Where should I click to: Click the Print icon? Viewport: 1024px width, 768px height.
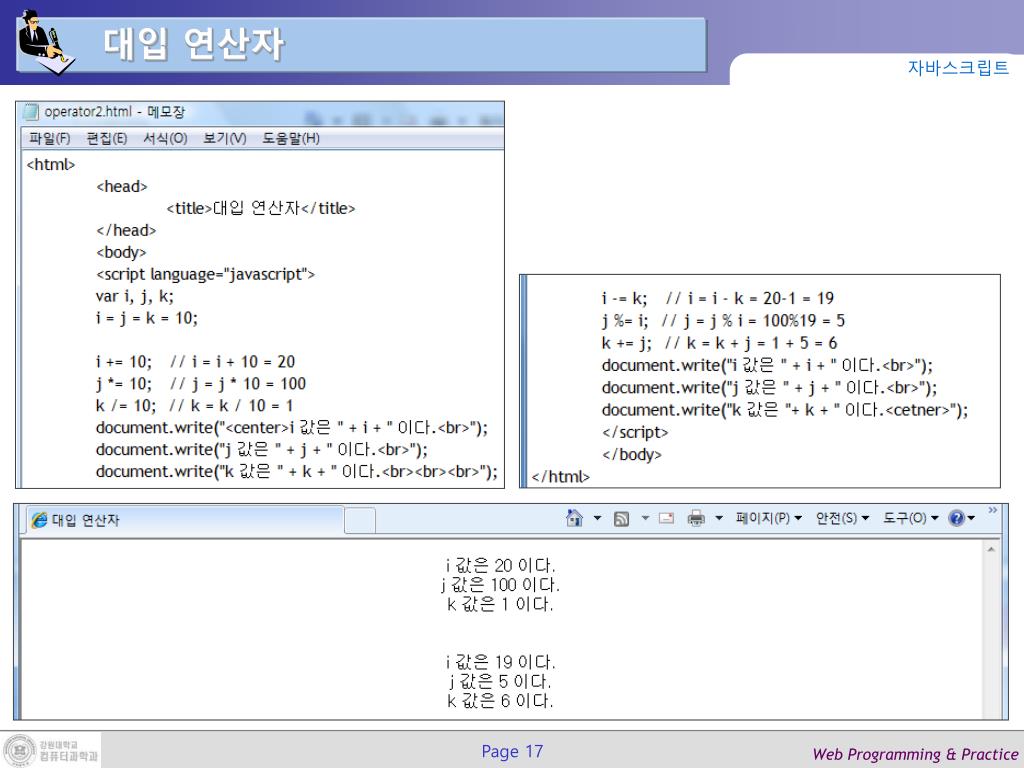tap(696, 519)
